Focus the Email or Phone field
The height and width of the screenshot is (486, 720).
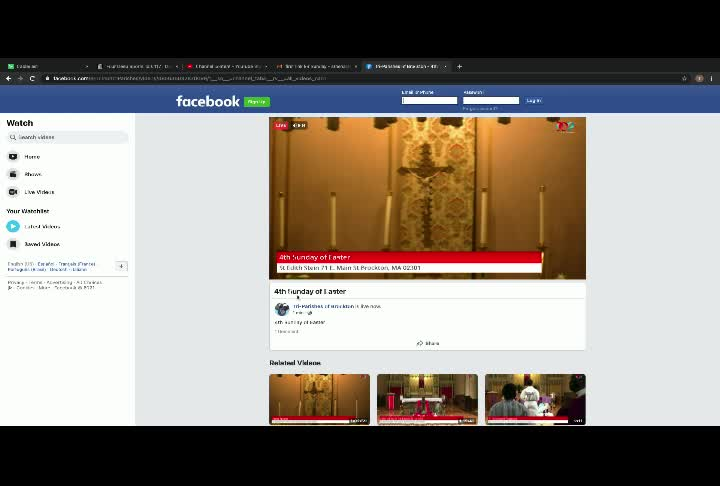429,101
